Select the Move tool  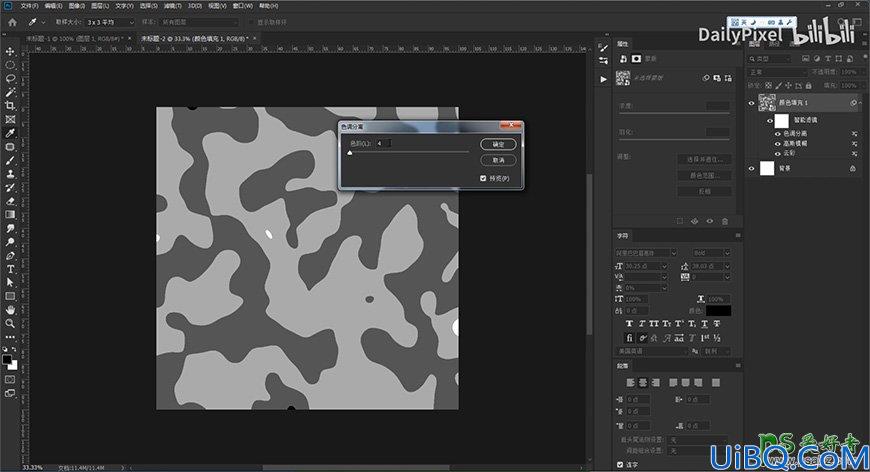pyautogui.click(x=10, y=52)
